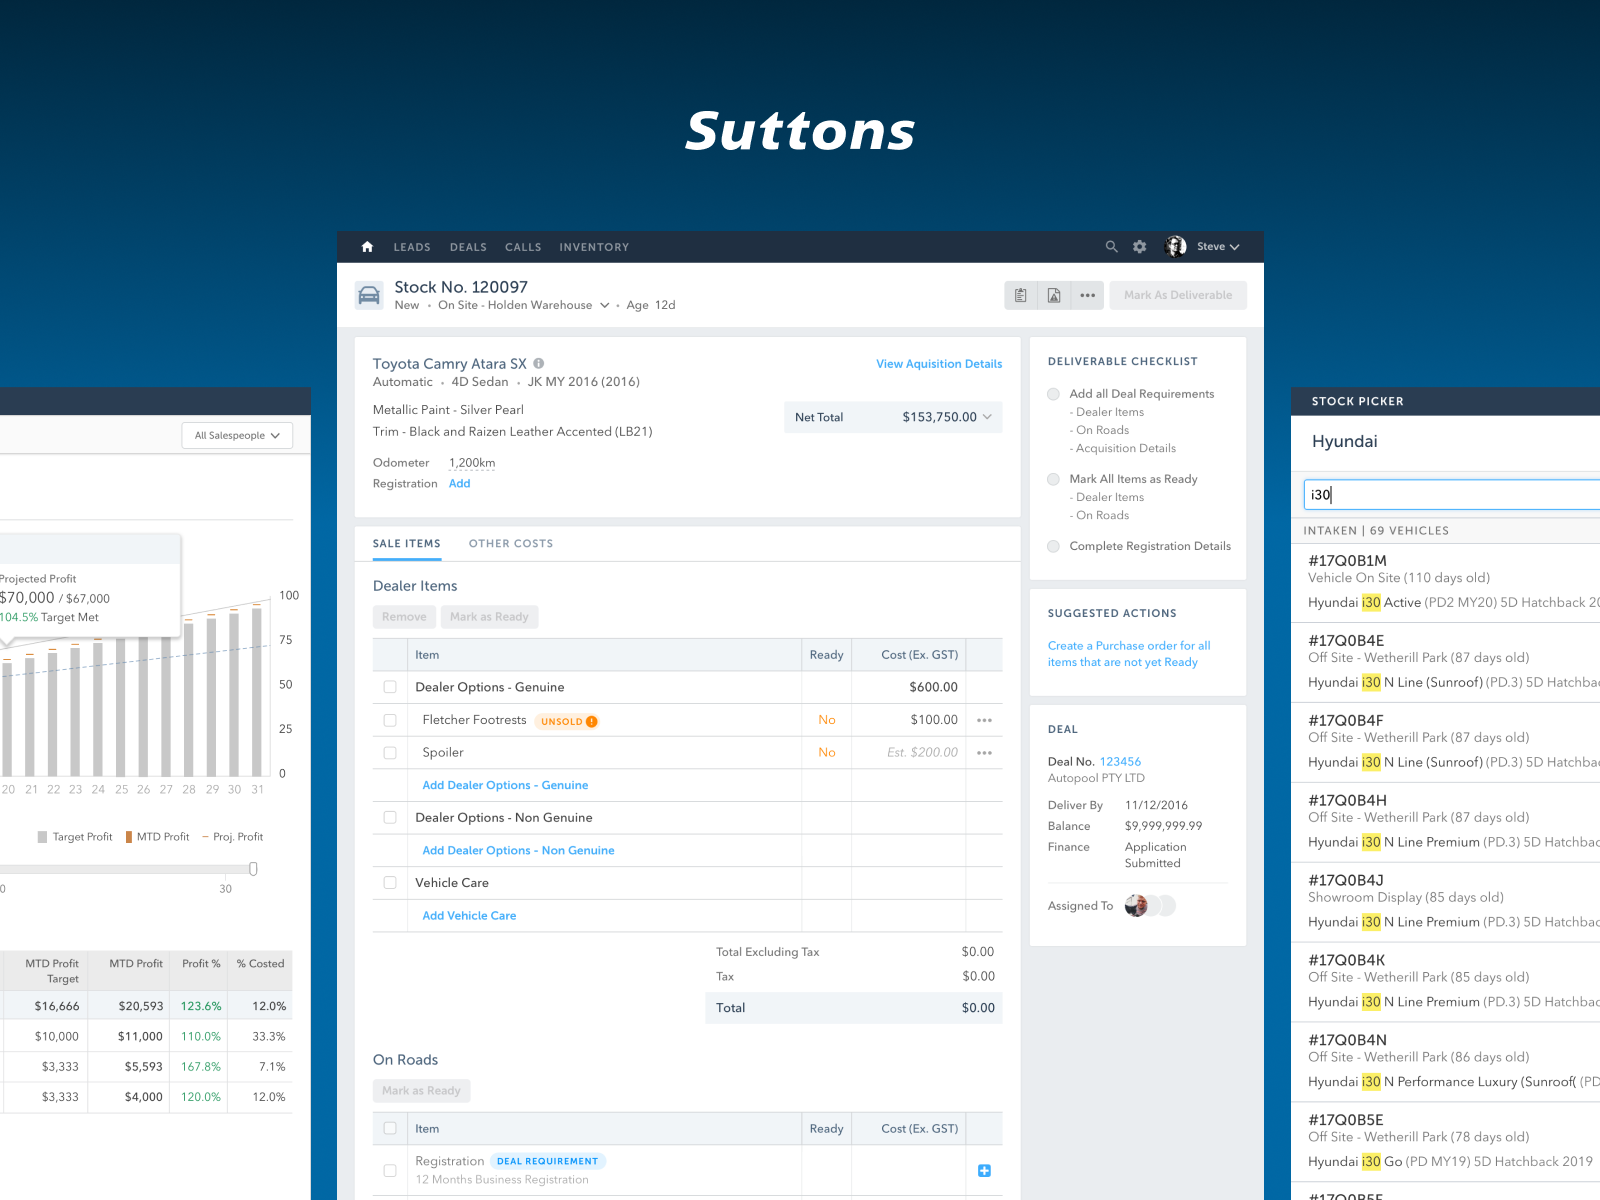This screenshot has height=1200, width=1600.
Task: Open the header more options ellipsis
Action: [x=1087, y=295]
